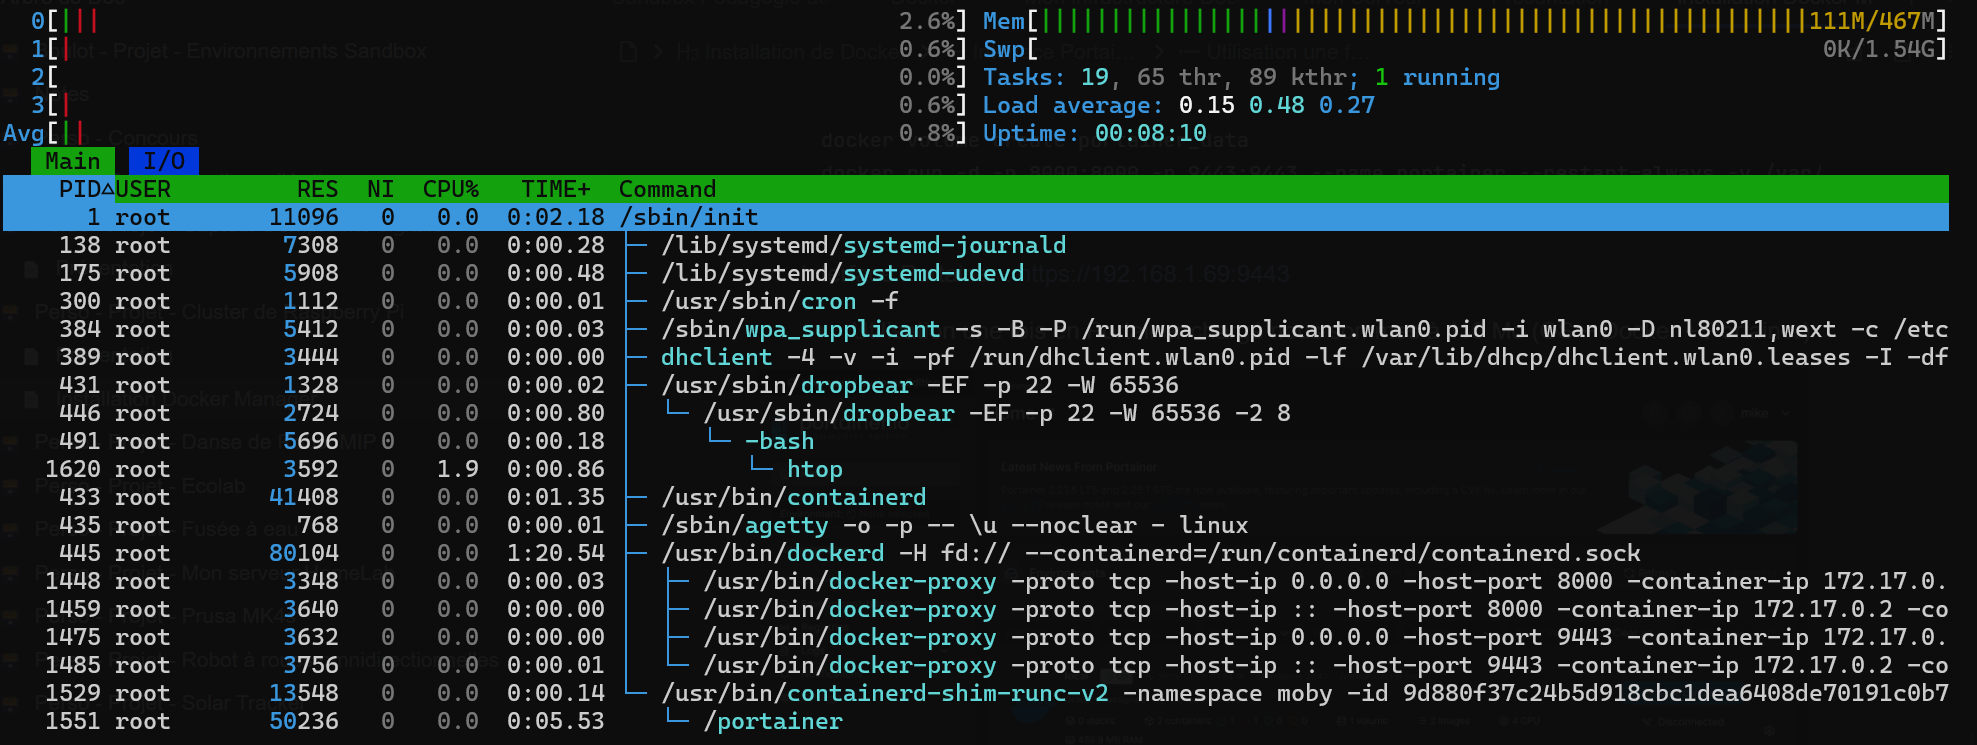This screenshot has width=1977, height=745.
Task: Click PID 1620 in process list
Action: 72,469
